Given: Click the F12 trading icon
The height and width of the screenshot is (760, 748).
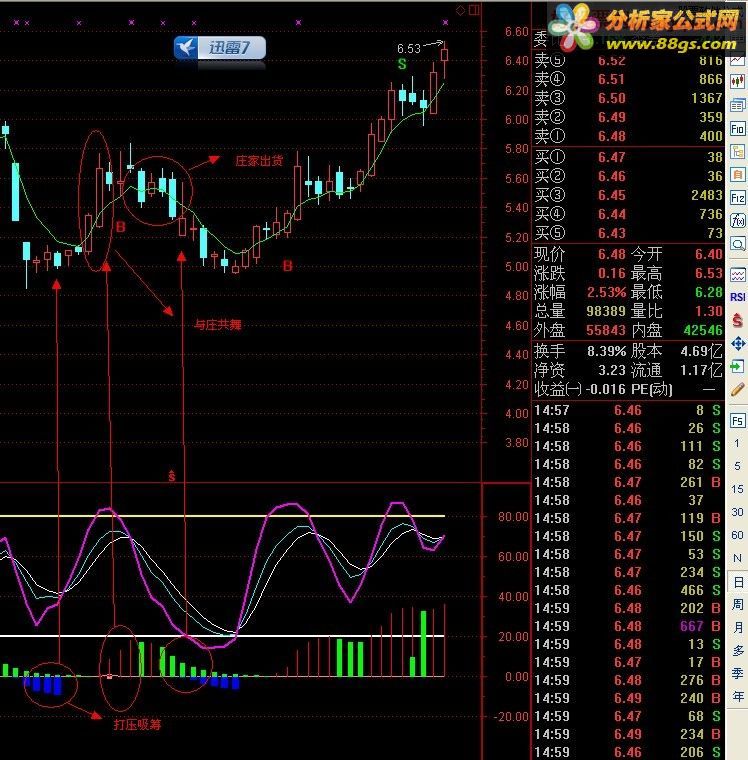Looking at the screenshot, I should [737, 198].
